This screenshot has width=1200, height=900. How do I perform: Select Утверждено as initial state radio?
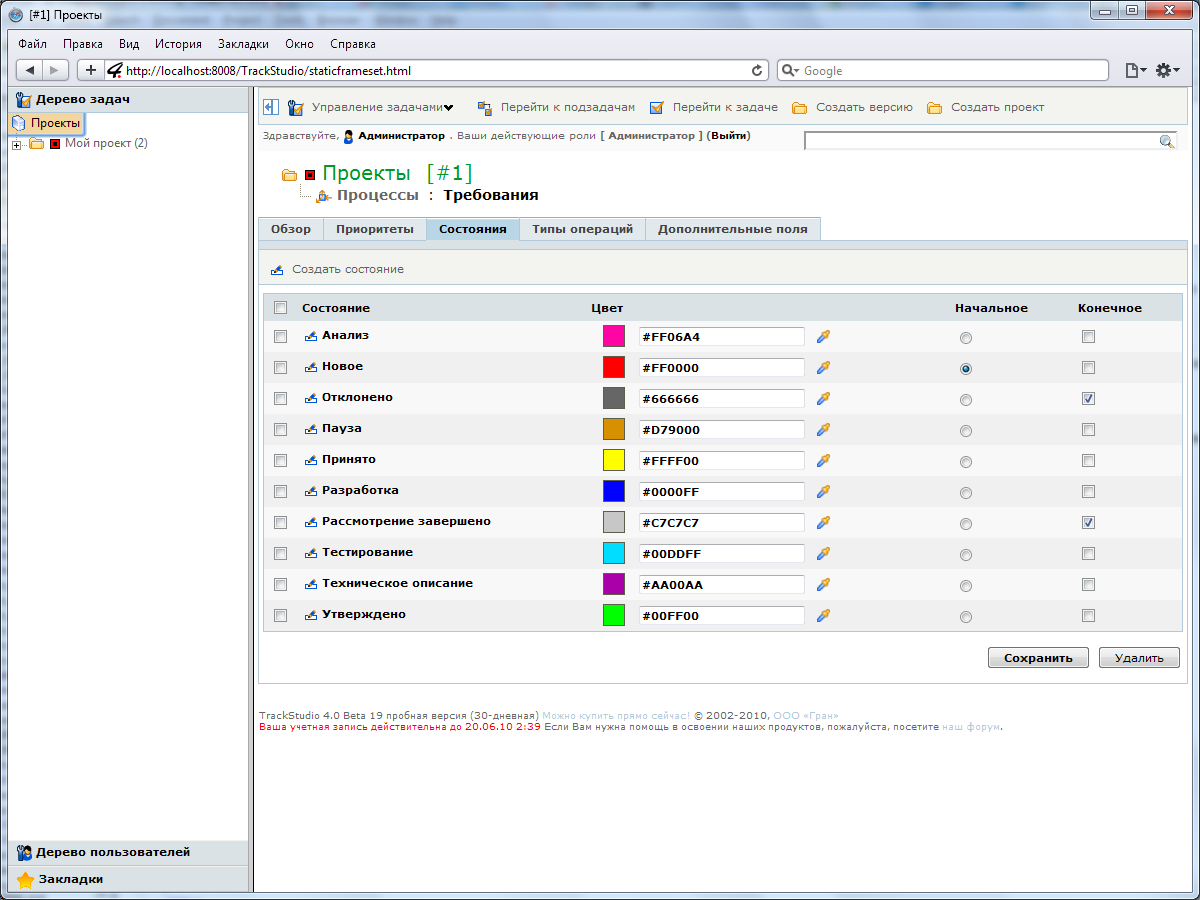click(x=965, y=617)
